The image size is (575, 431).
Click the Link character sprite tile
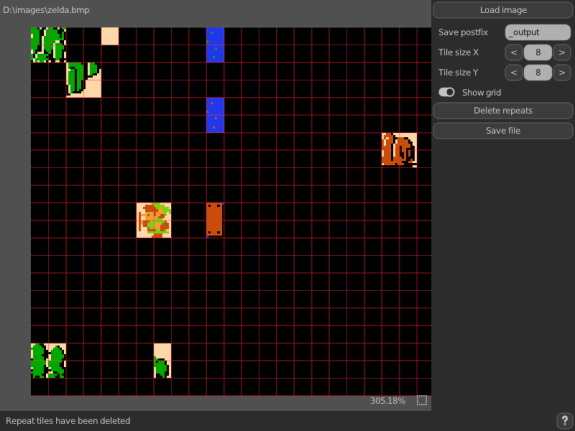pos(154,220)
